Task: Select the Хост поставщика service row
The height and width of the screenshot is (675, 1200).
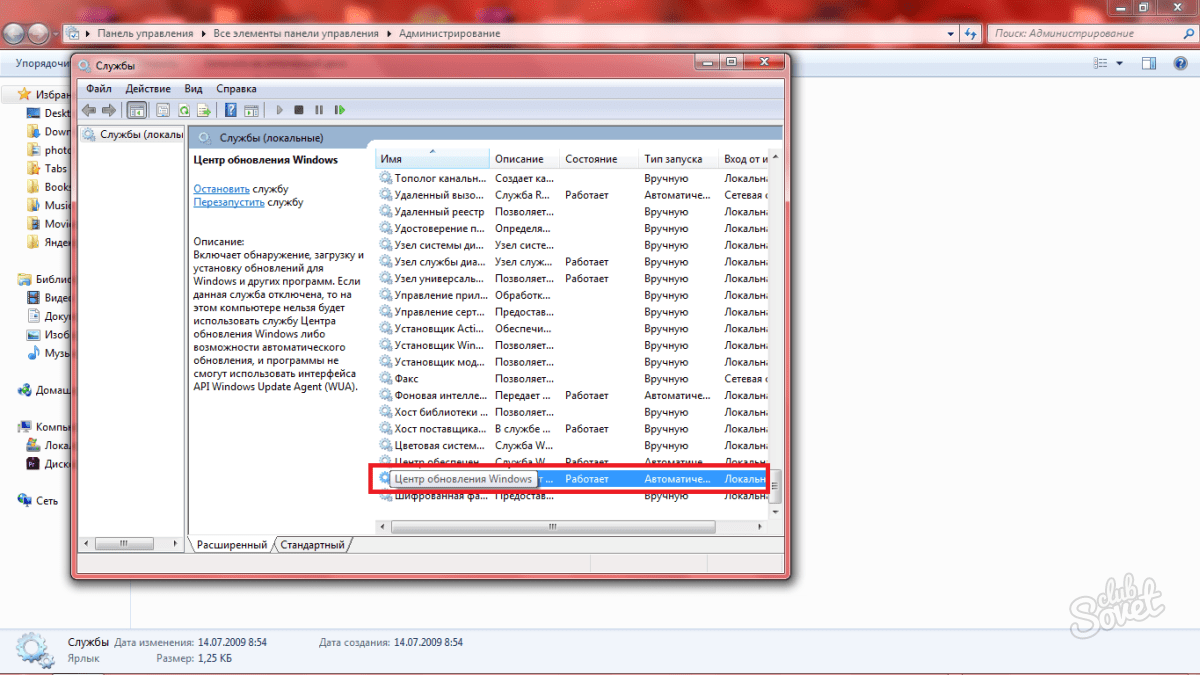Action: (573, 429)
